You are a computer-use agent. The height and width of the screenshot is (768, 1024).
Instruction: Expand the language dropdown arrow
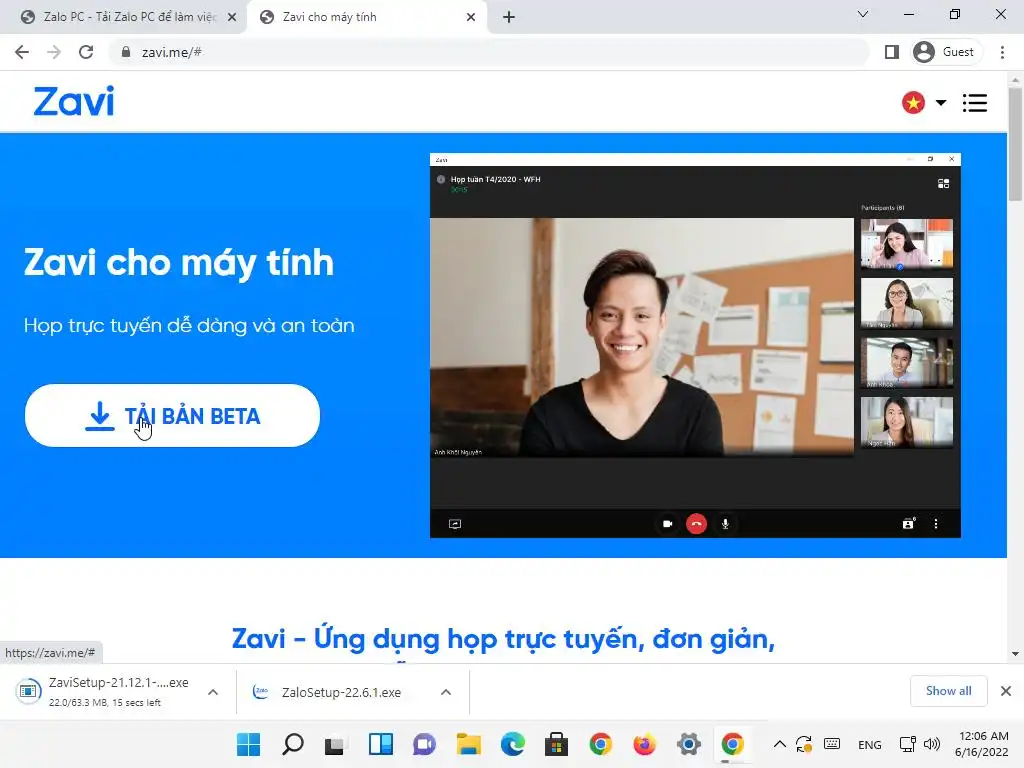[940, 103]
